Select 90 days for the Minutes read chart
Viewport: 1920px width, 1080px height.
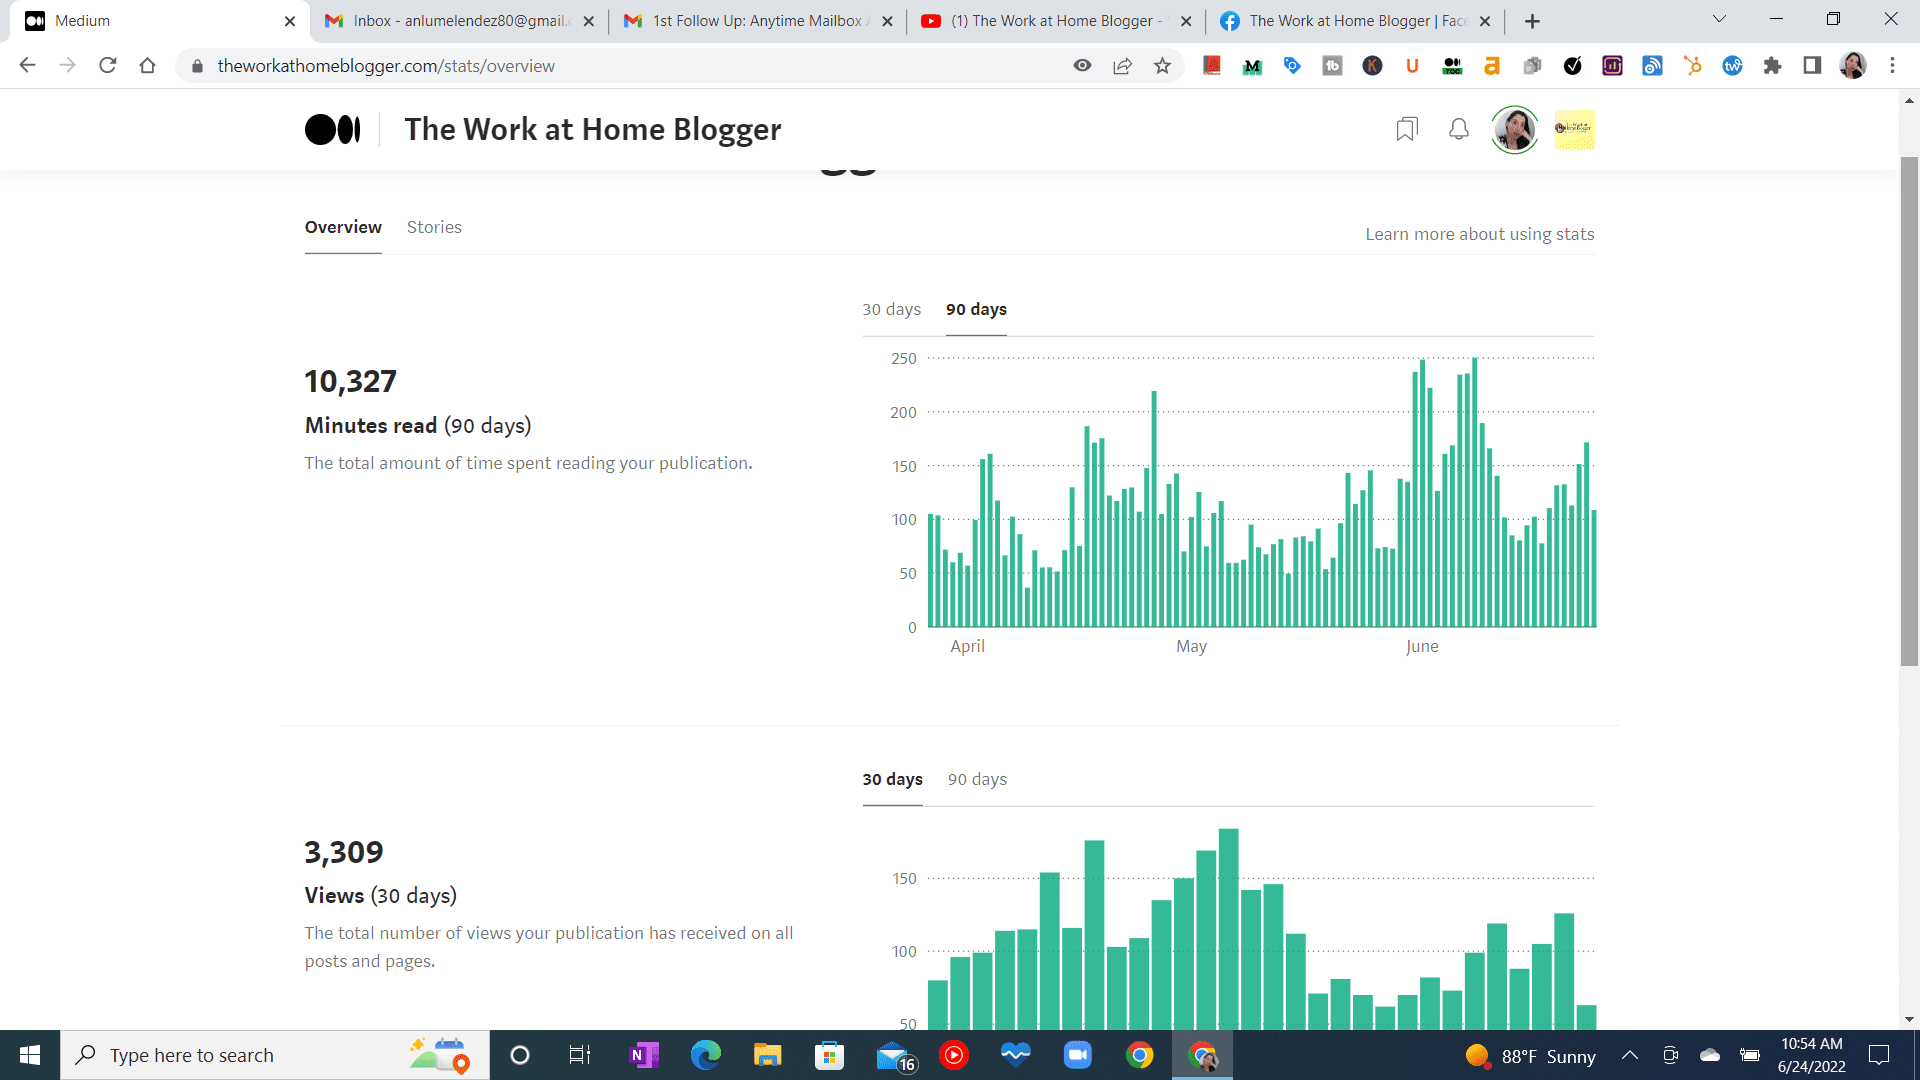click(x=976, y=309)
